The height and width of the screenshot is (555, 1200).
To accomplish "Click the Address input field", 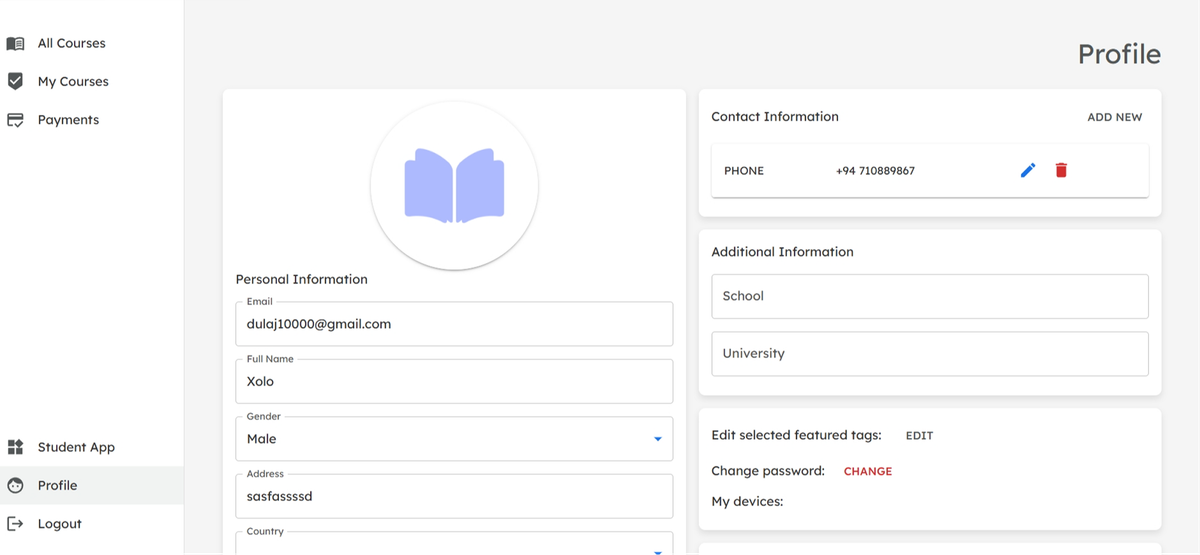I will pyautogui.click(x=454, y=496).
